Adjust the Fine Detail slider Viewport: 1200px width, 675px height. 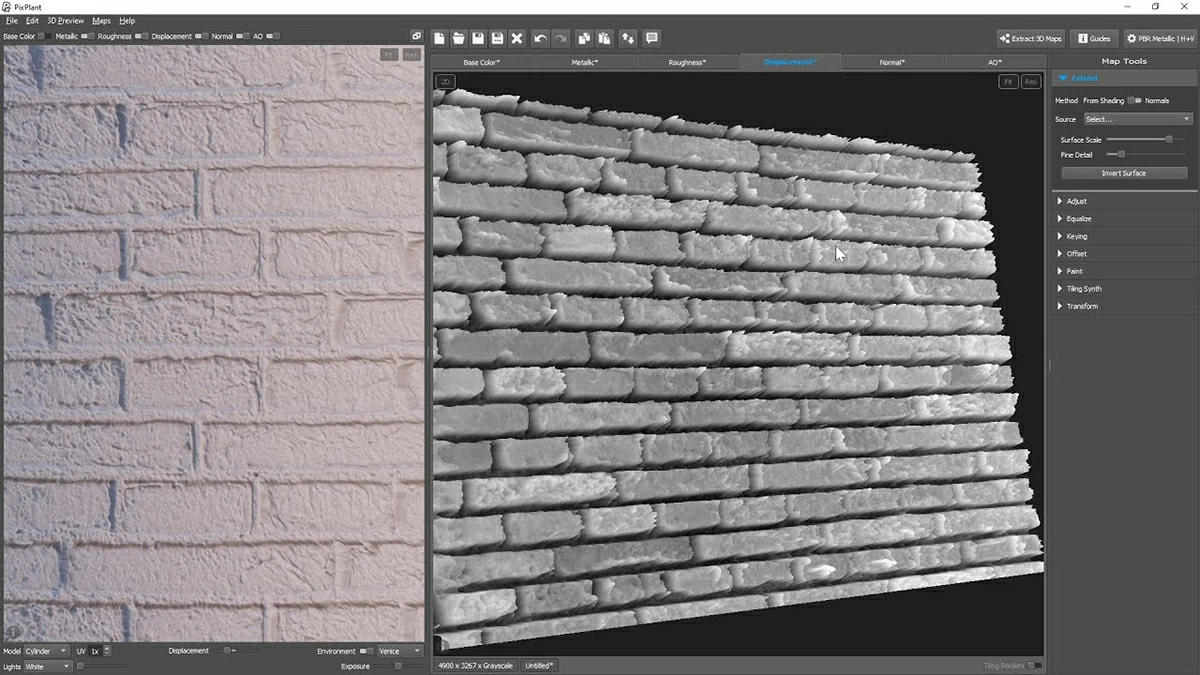point(1148,154)
